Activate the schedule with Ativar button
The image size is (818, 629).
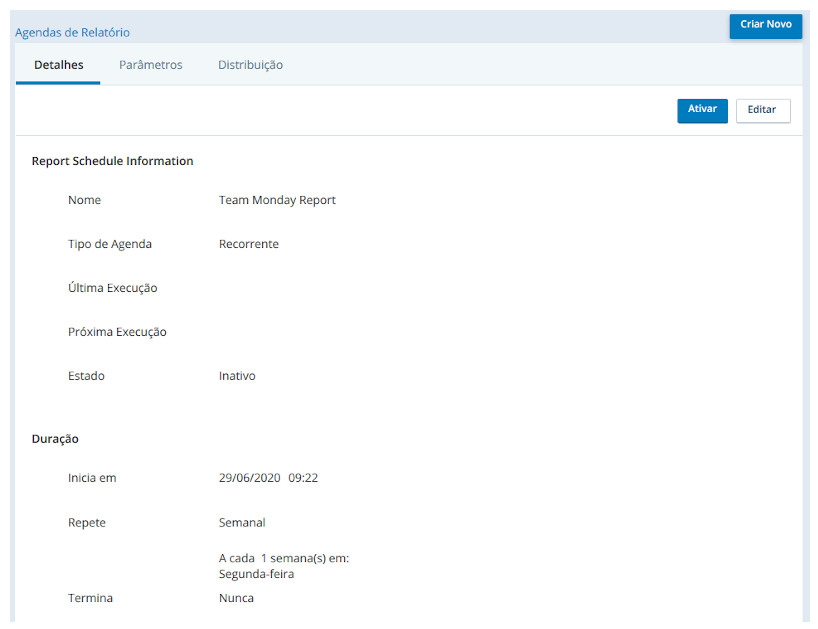[x=702, y=110]
